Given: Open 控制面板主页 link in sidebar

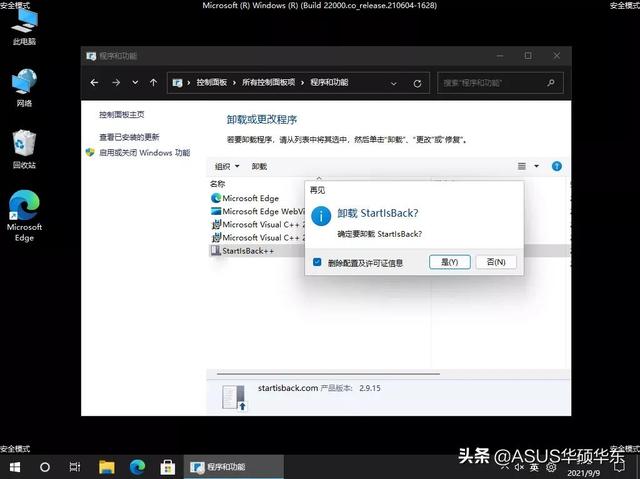Looking at the screenshot, I should tap(121, 116).
